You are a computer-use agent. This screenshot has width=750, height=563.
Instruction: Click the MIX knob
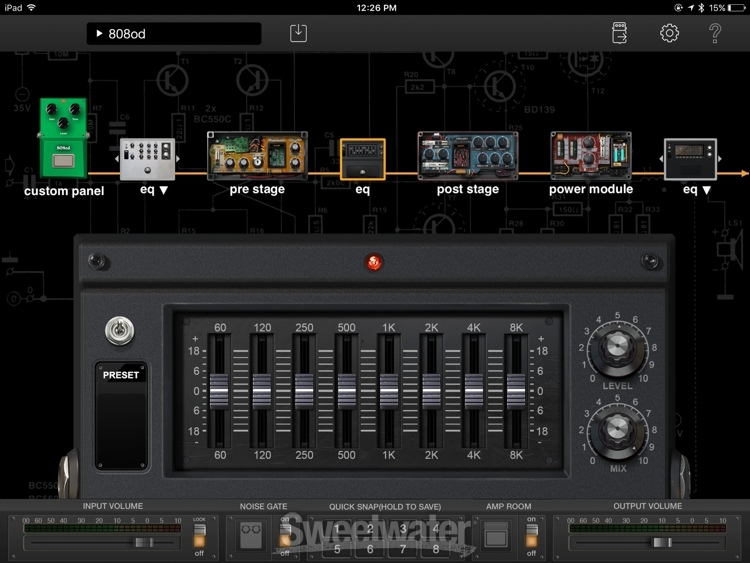618,431
